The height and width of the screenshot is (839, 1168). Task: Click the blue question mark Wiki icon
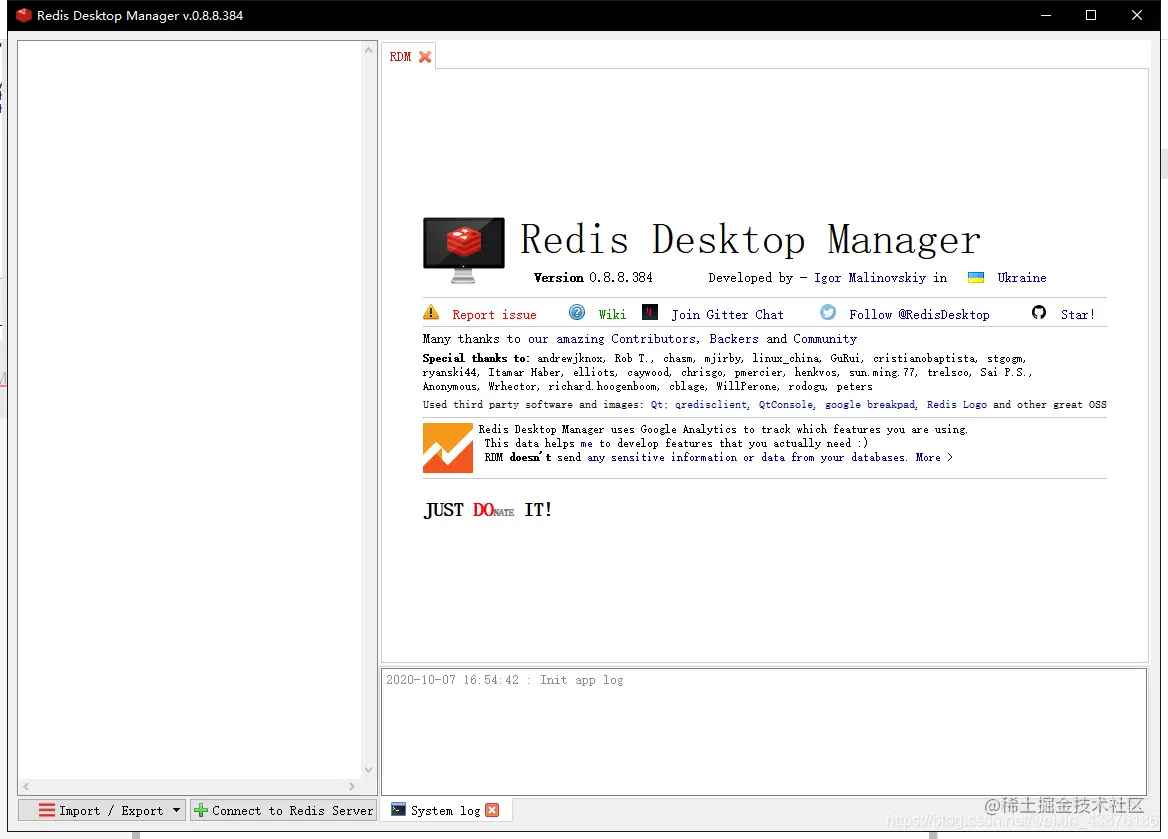click(577, 312)
